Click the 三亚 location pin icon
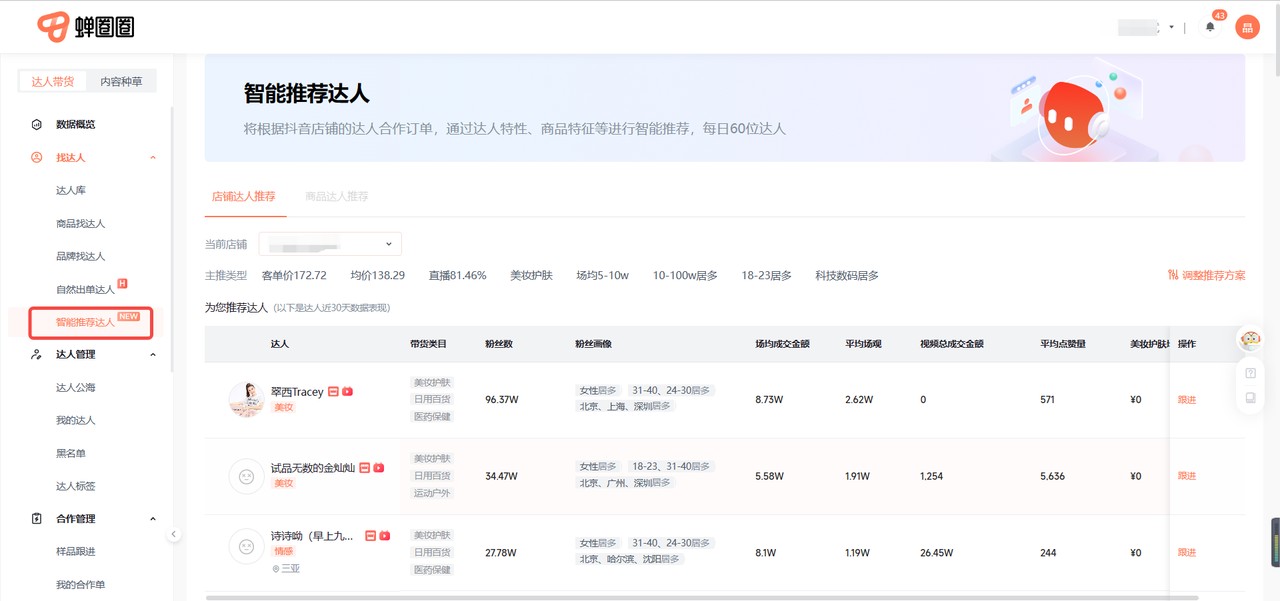Image resolution: width=1280 pixels, height=601 pixels. click(276, 568)
